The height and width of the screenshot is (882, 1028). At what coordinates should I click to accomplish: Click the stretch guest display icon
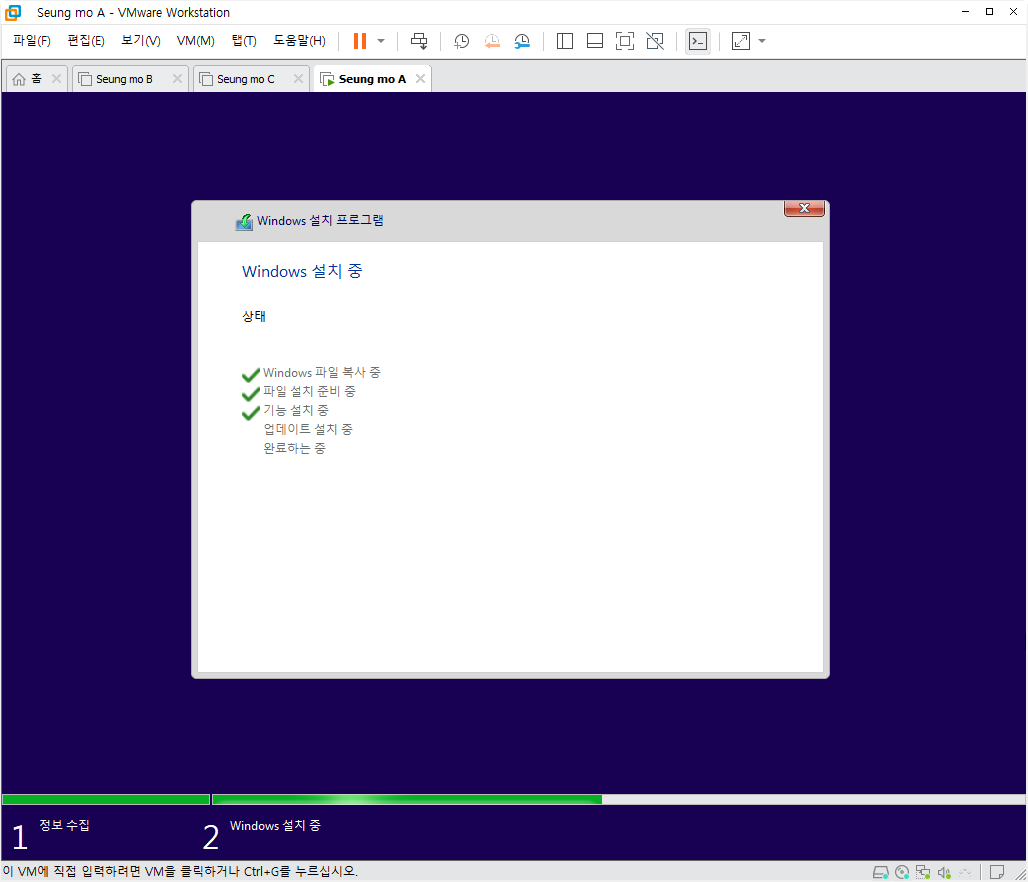click(x=741, y=41)
